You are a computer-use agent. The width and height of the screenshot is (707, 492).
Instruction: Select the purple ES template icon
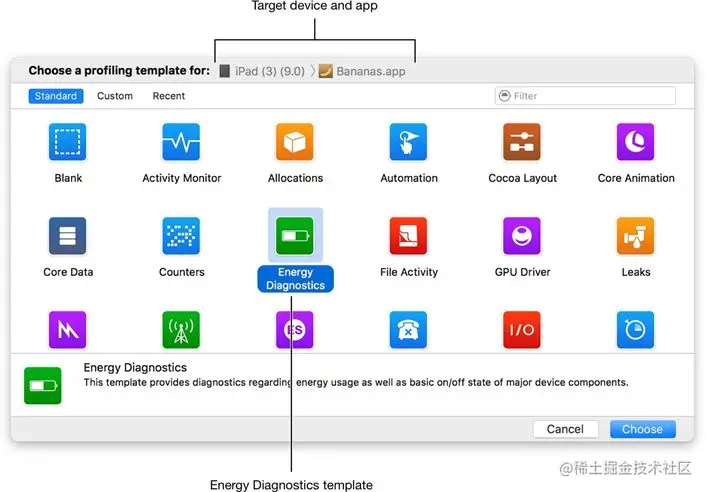point(295,330)
